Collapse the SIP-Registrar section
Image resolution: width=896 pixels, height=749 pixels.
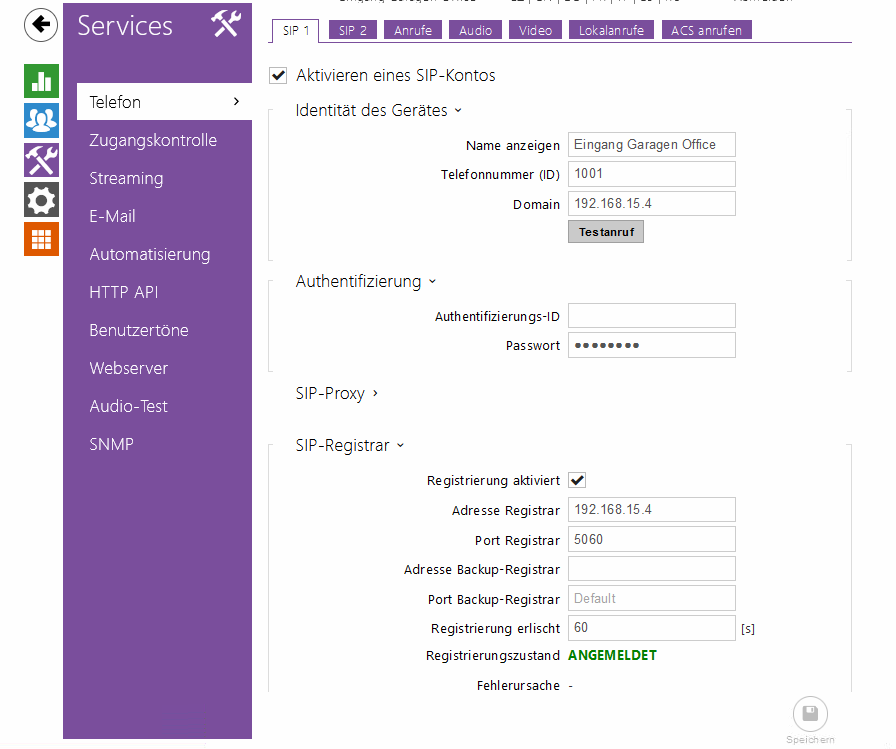point(350,445)
